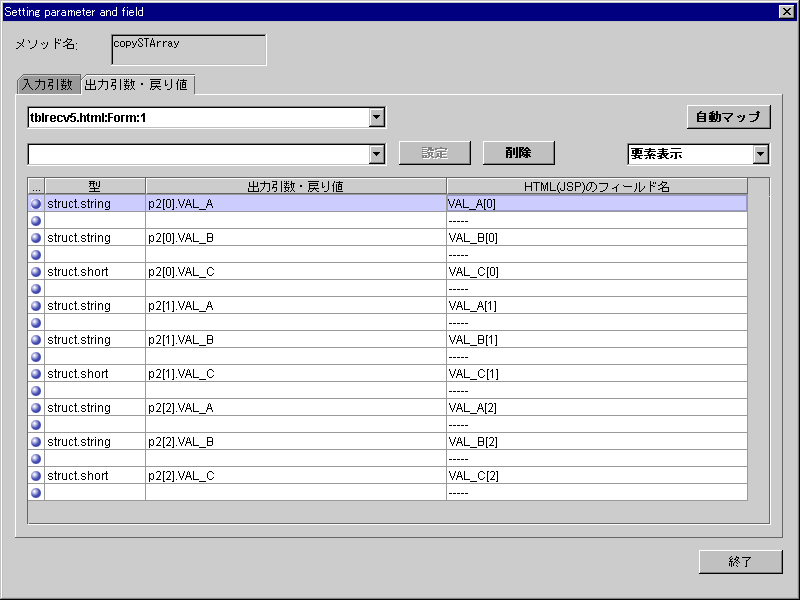The width and height of the screenshot is (800, 600).
Task: Click the blue sphere icon beside p2[0].VAL_B
Action: coord(36,238)
